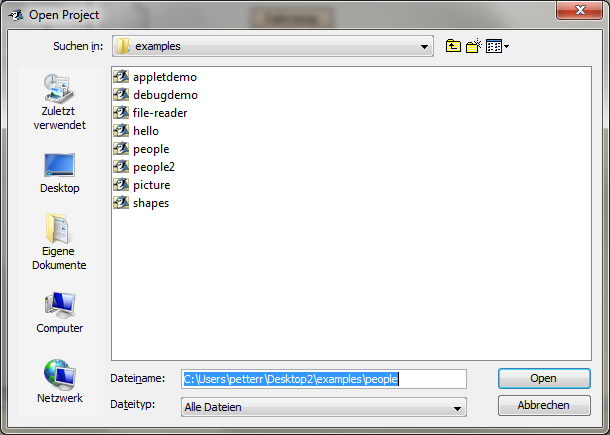Open Netzwerk in places sidebar
This screenshot has width=610, height=435.
59,381
